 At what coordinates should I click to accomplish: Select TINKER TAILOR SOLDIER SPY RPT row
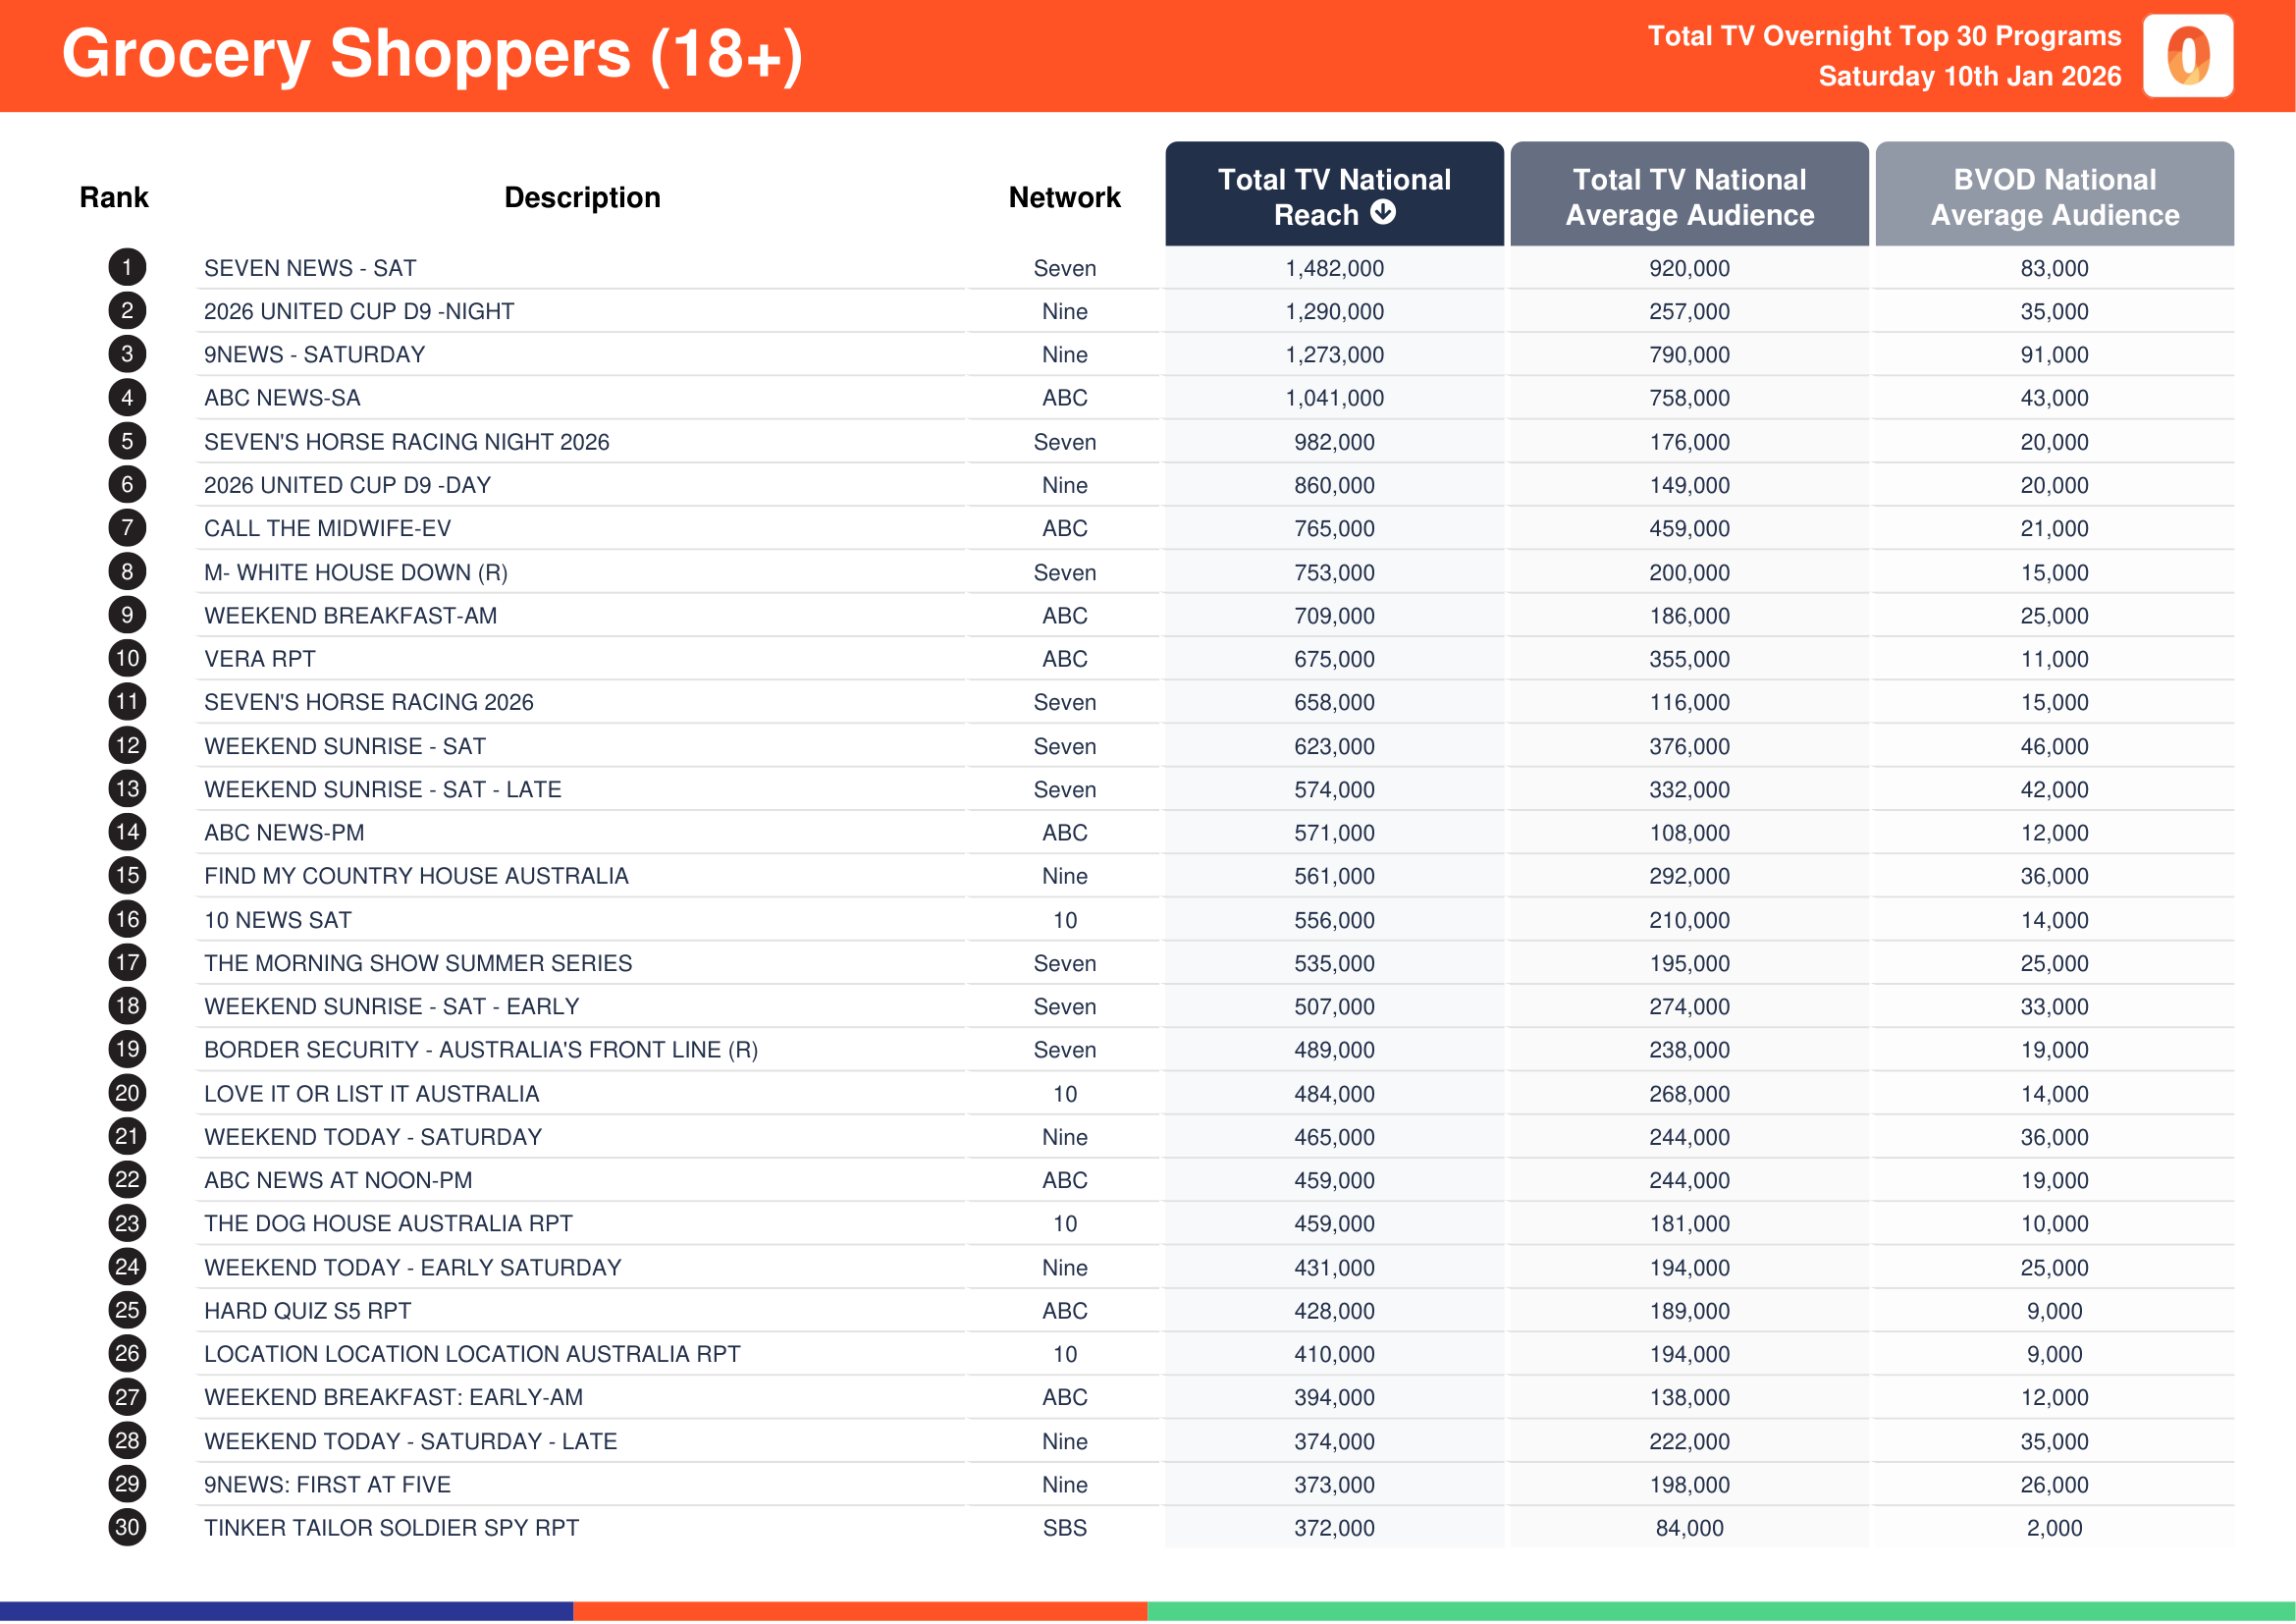(x=391, y=1528)
